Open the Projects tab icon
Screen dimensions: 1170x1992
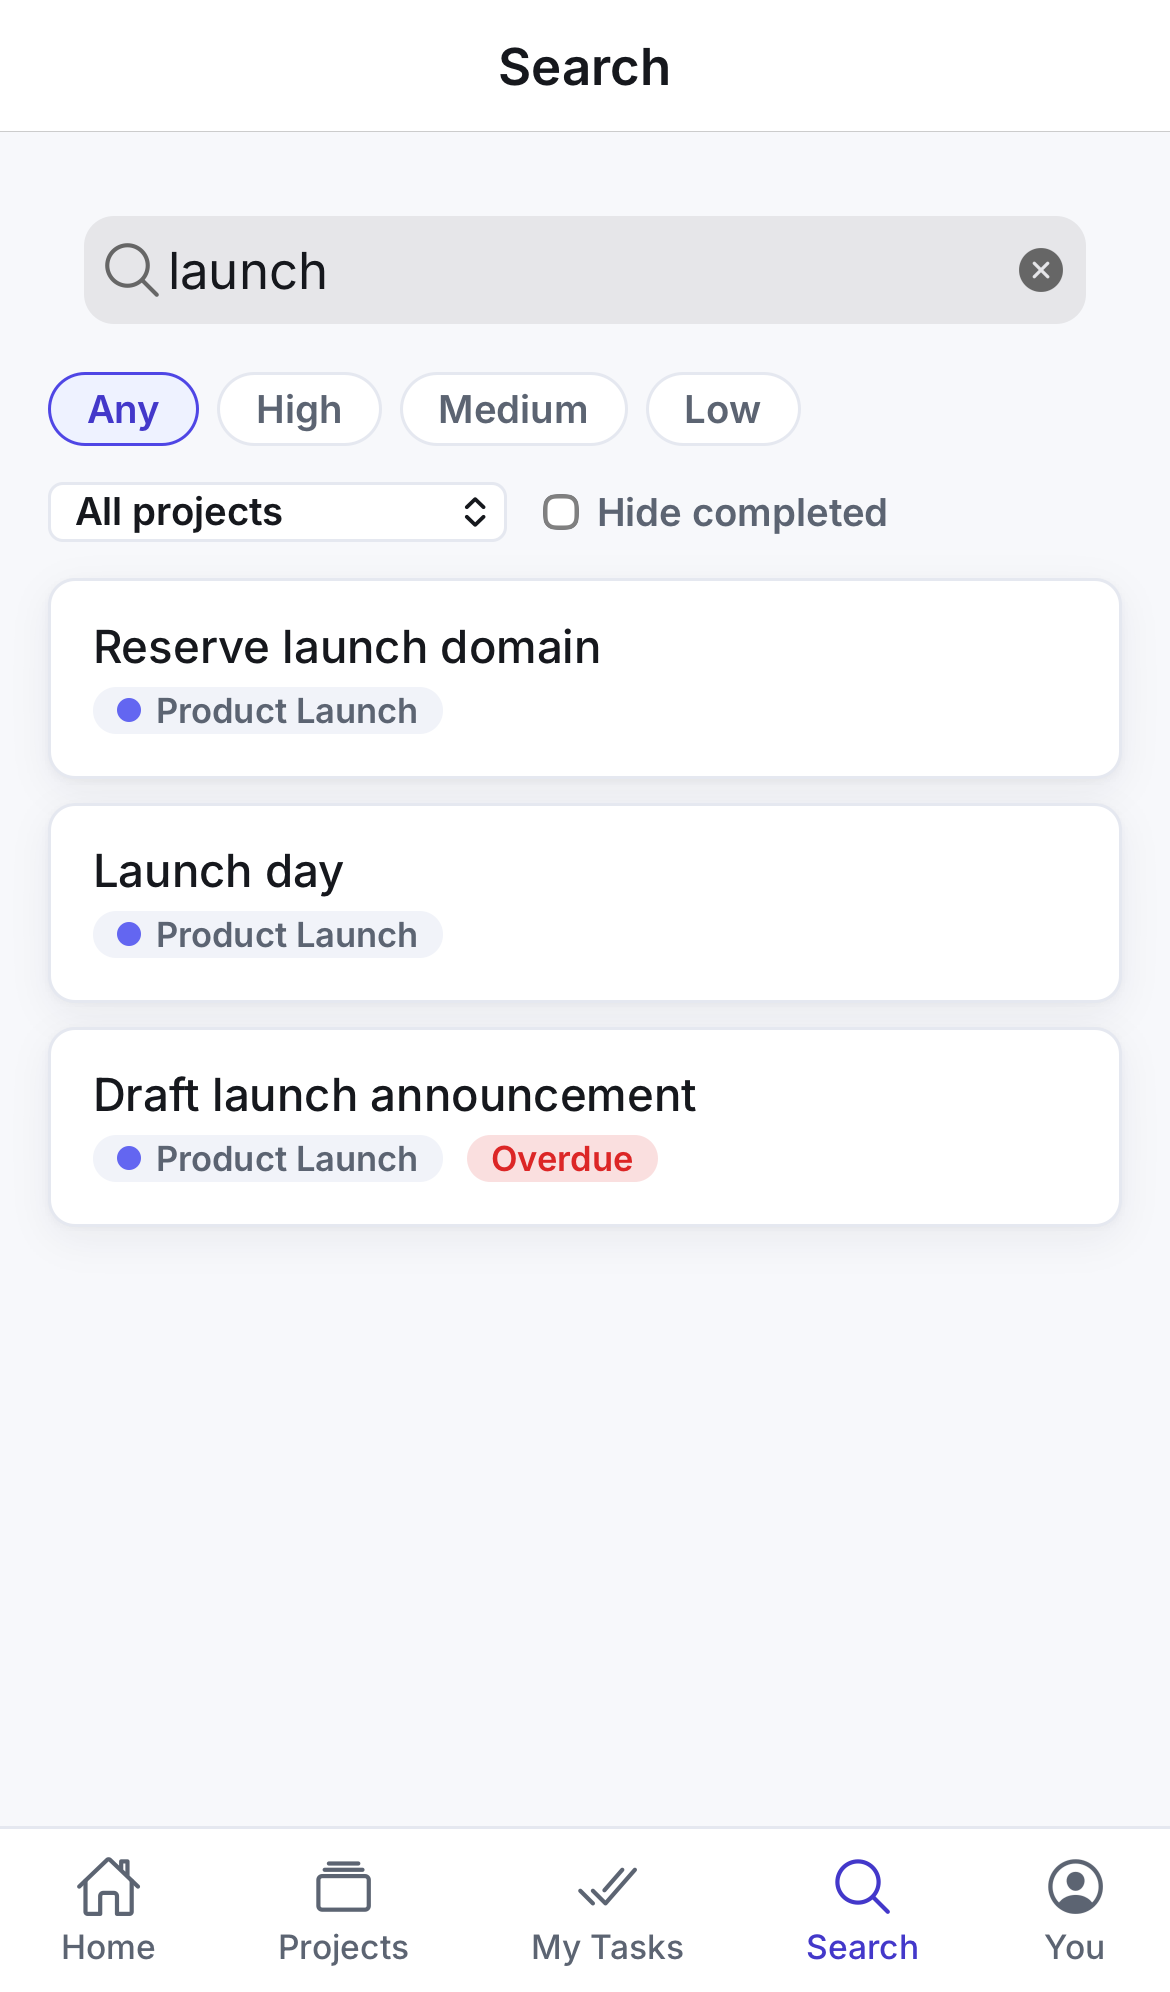[343, 1887]
